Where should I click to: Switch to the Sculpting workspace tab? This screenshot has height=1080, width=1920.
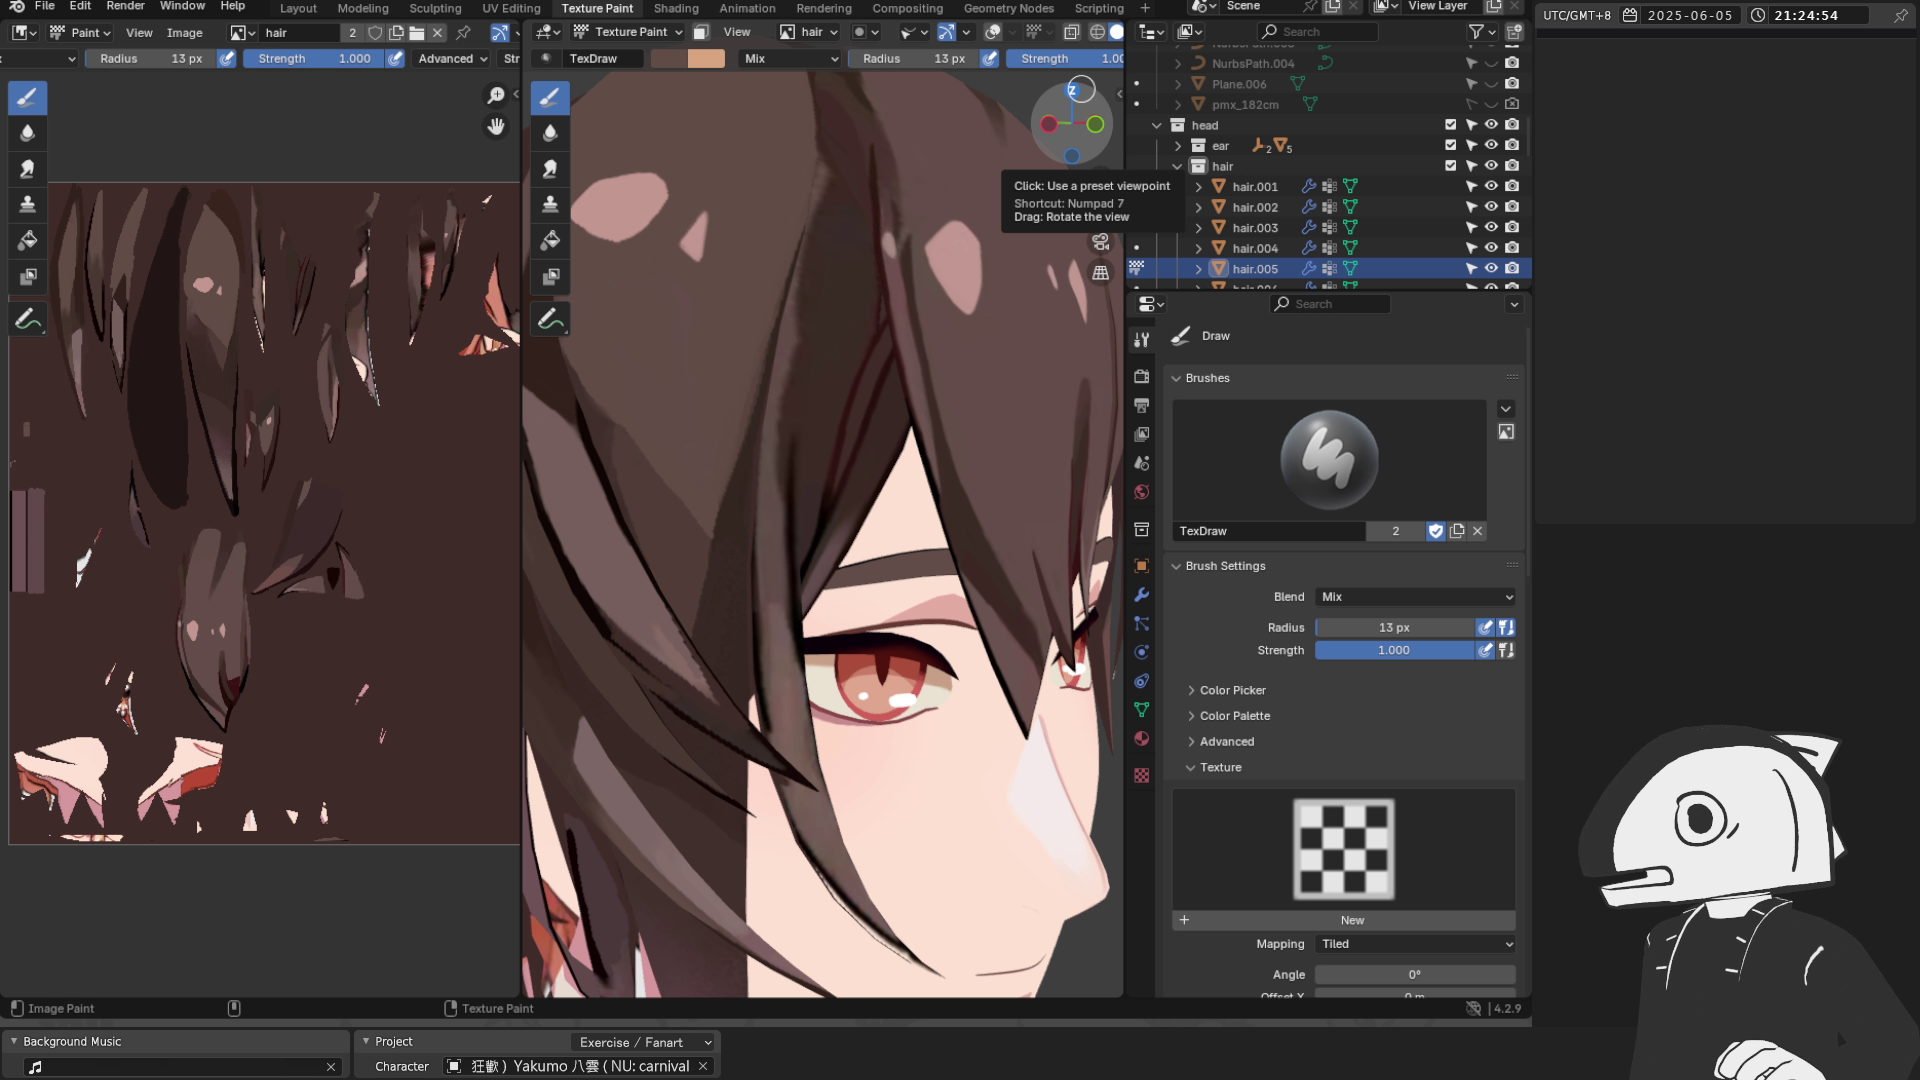[435, 8]
